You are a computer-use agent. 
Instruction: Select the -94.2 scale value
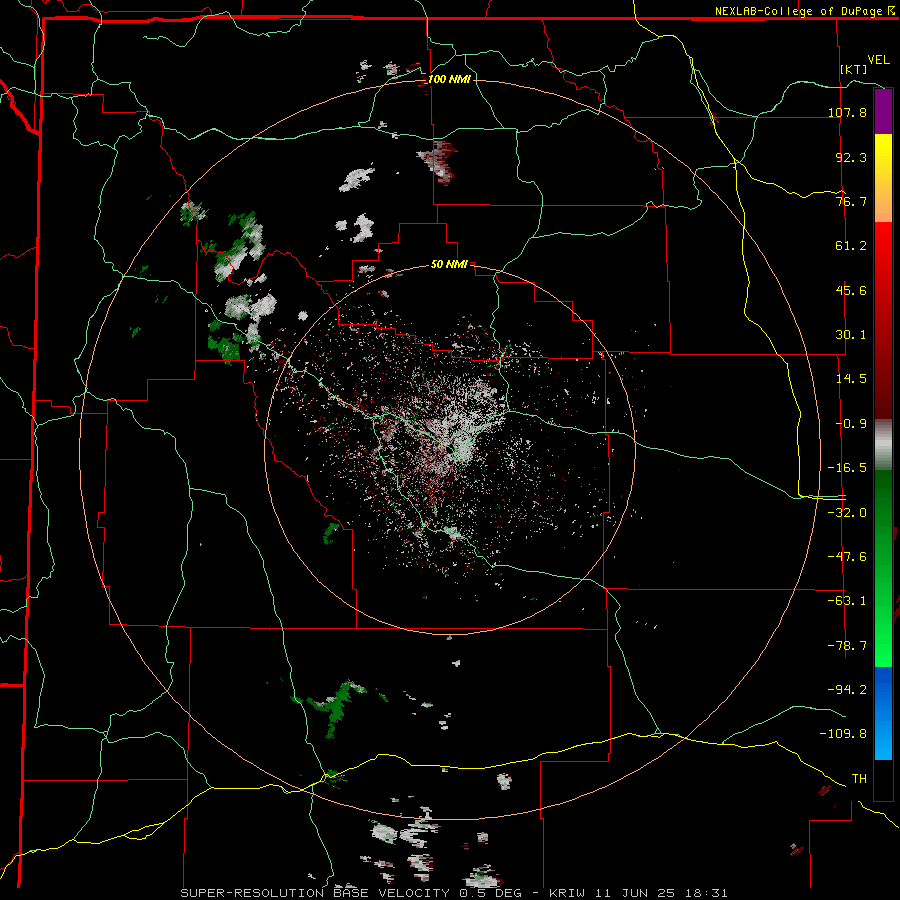(x=847, y=690)
